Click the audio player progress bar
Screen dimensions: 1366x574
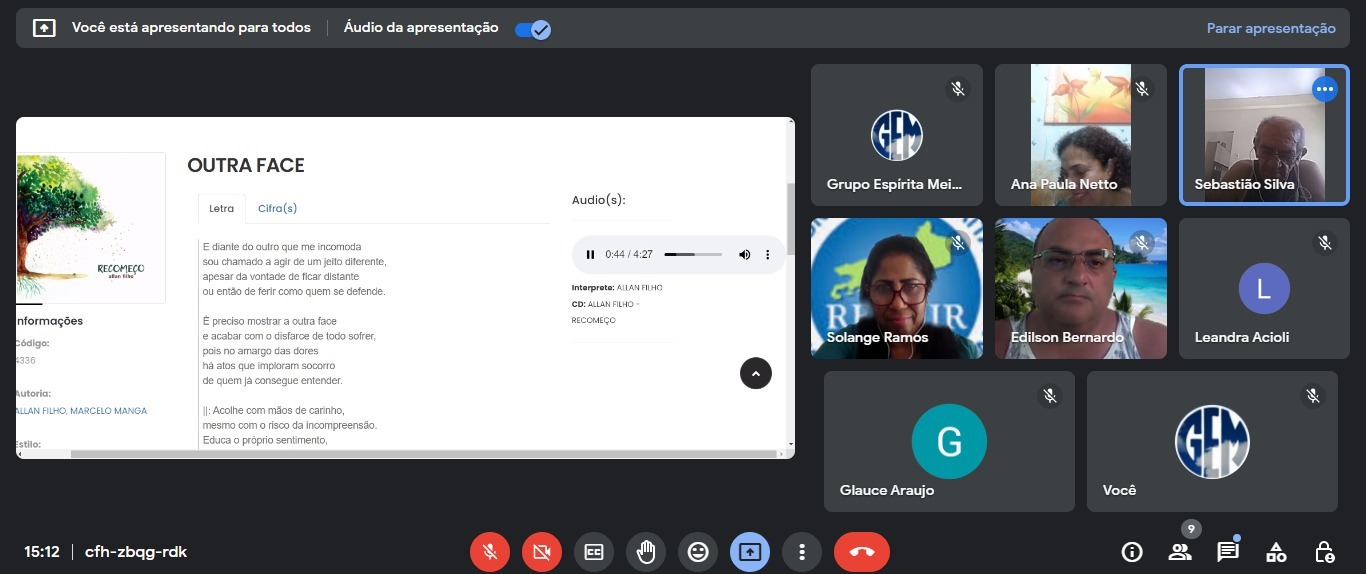click(693, 255)
